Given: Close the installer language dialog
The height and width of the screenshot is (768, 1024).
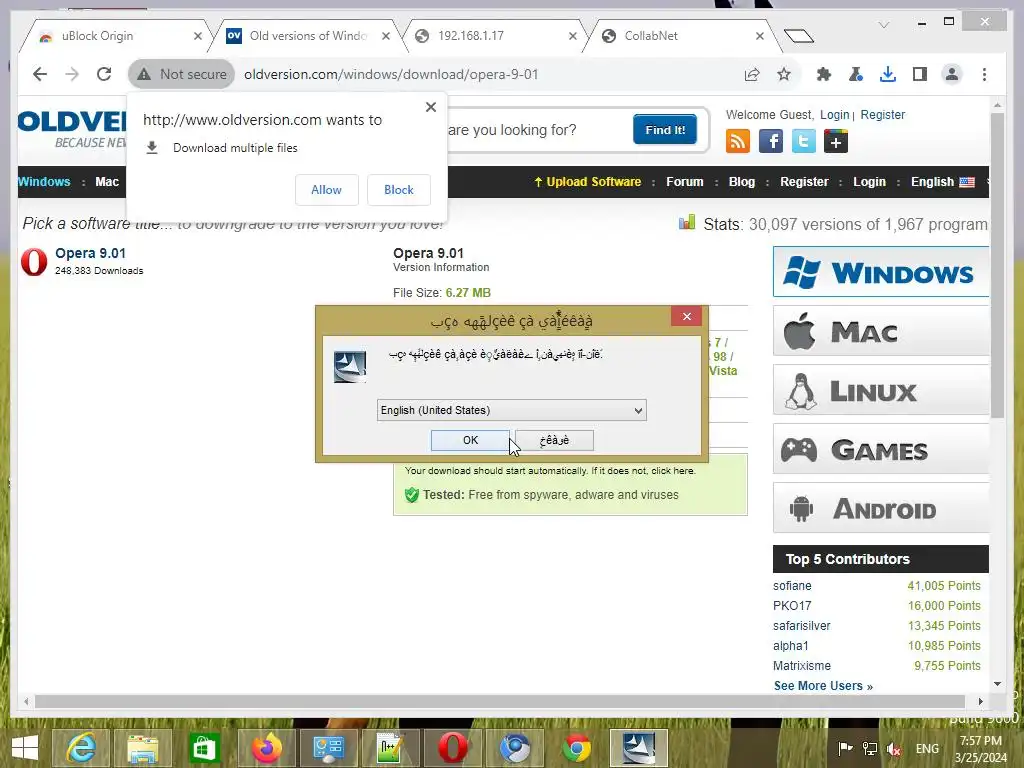Looking at the screenshot, I should pyautogui.click(x=686, y=316).
